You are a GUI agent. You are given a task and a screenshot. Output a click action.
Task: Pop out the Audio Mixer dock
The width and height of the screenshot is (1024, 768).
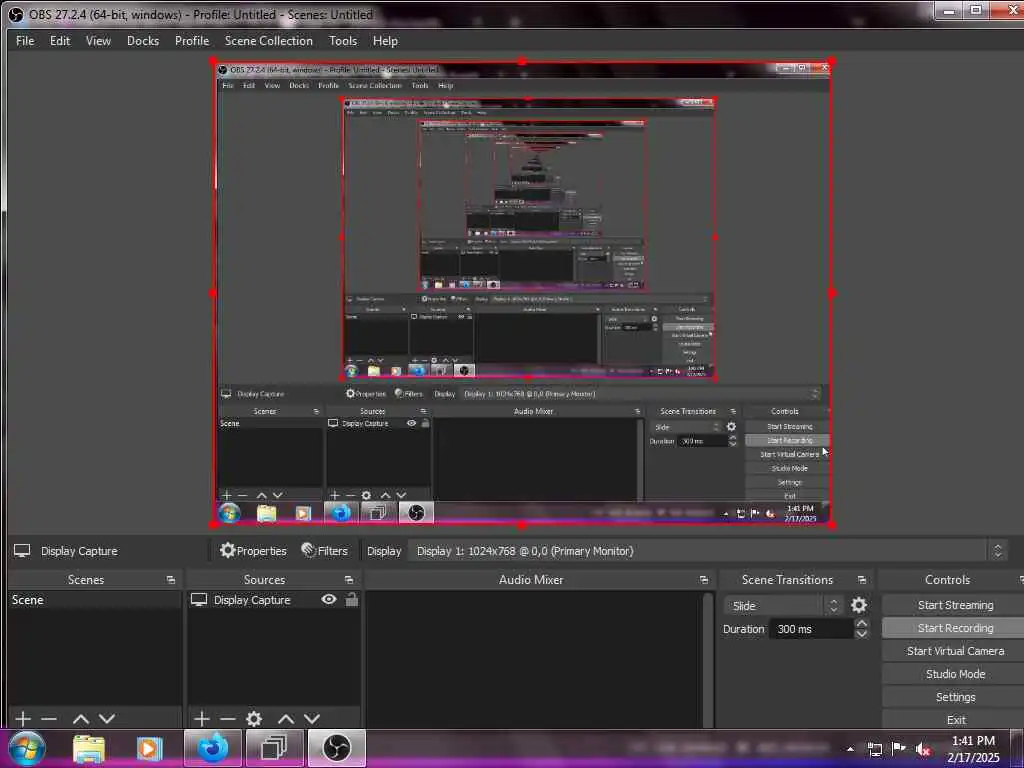coord(703,580)
